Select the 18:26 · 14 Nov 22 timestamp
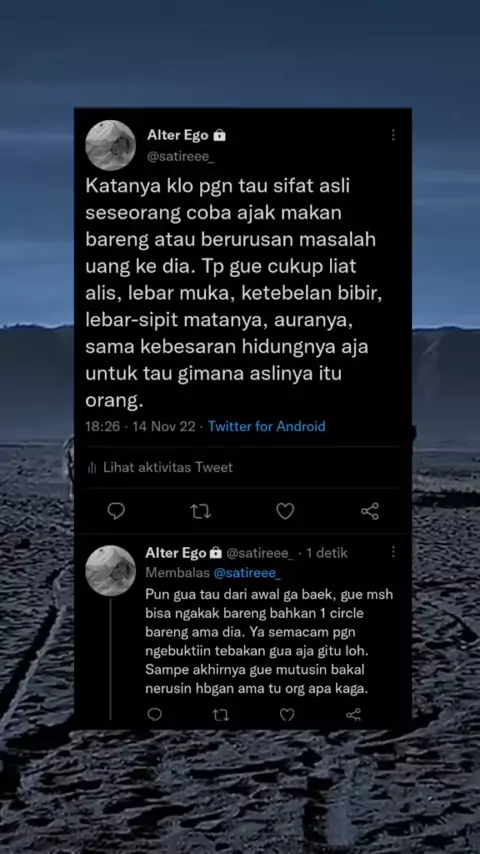 pyautogui.click(x=140, y=426)
